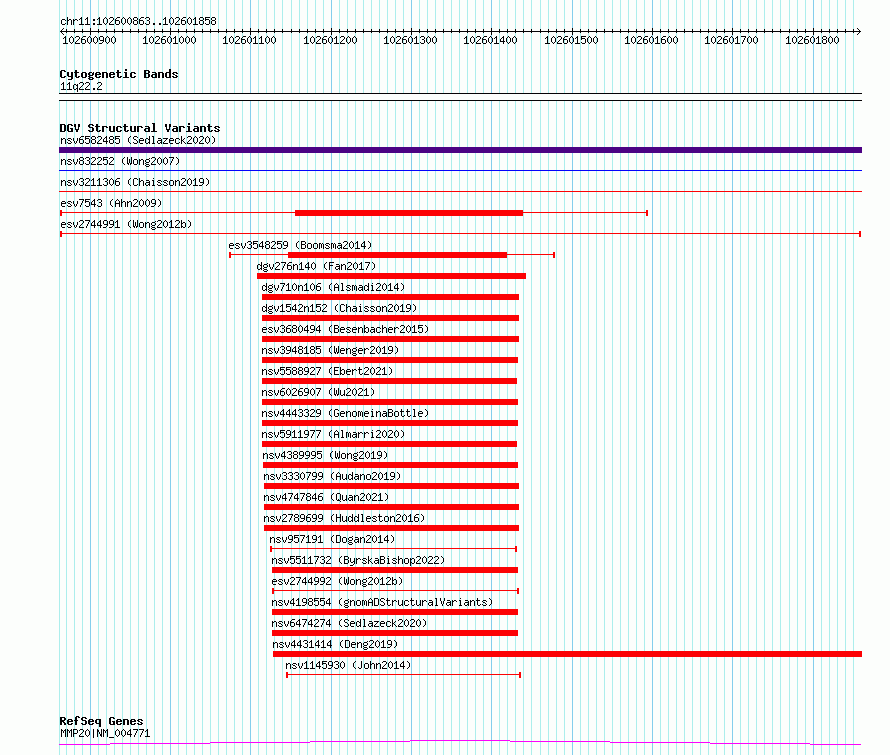Select nsv5511732 (ByrskaBishop2022) label

coord(358,560)
